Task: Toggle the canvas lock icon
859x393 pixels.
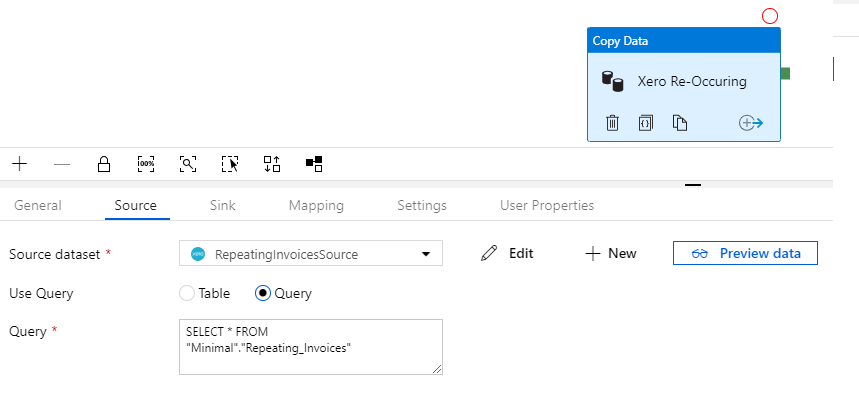Action: tap(104, 164)
